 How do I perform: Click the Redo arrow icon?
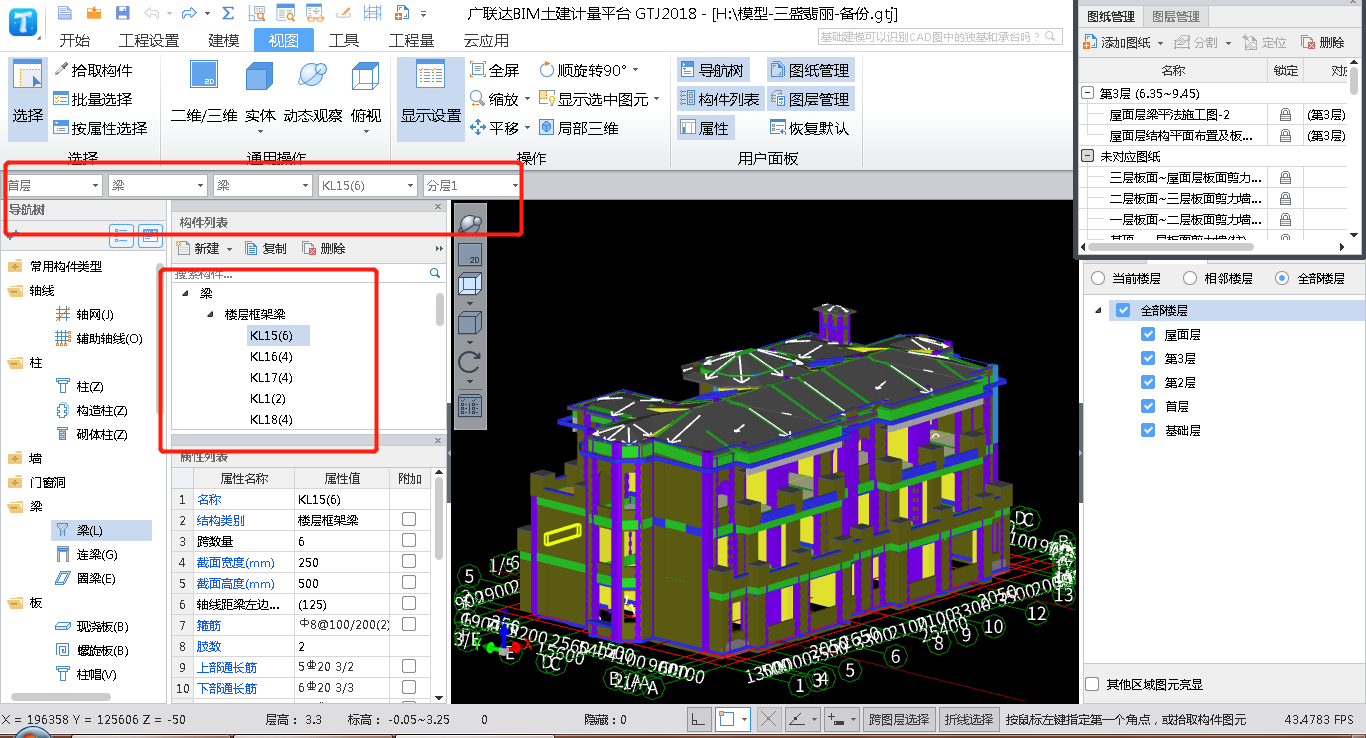click(x=189, y=13)
